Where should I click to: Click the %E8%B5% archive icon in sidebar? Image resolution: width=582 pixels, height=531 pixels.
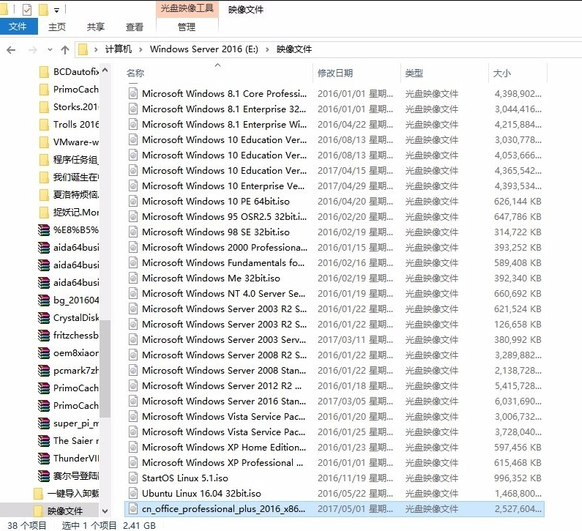[x=44, y=230]
